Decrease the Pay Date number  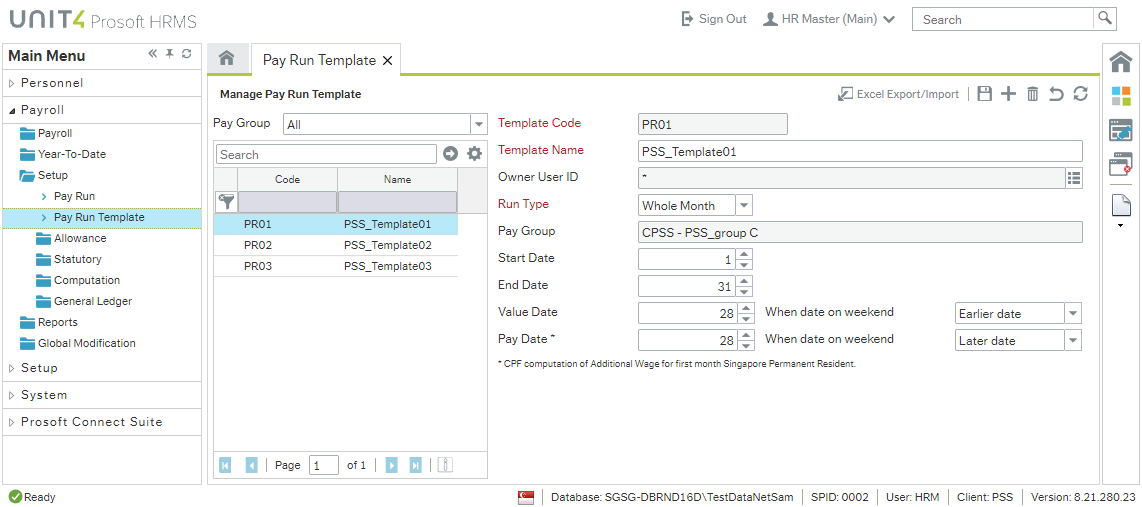click(x=744, y=345)
